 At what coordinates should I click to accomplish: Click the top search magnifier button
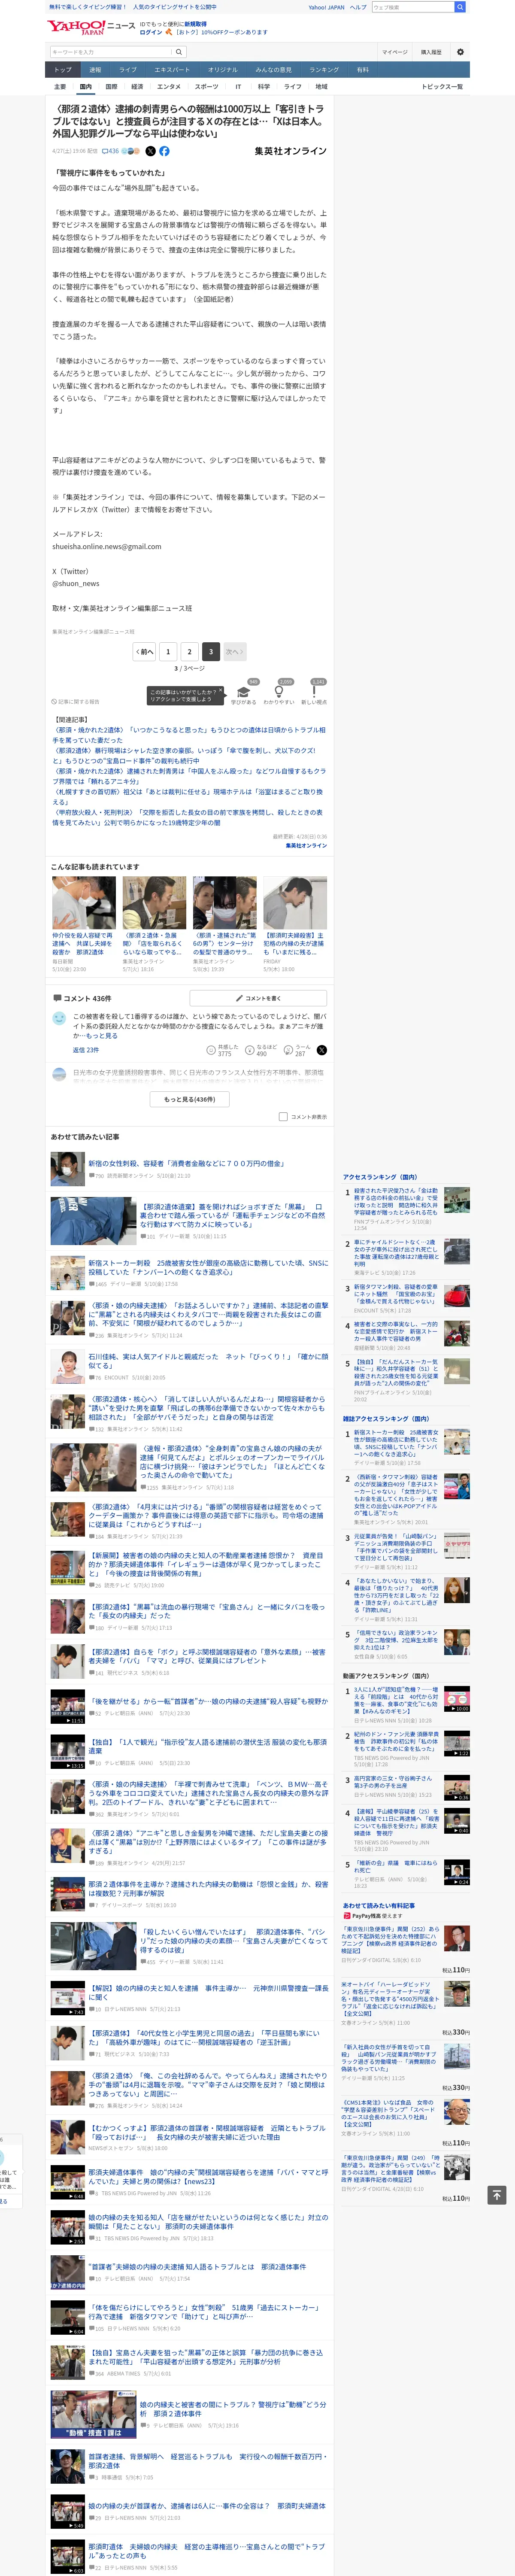coord(460,7)
